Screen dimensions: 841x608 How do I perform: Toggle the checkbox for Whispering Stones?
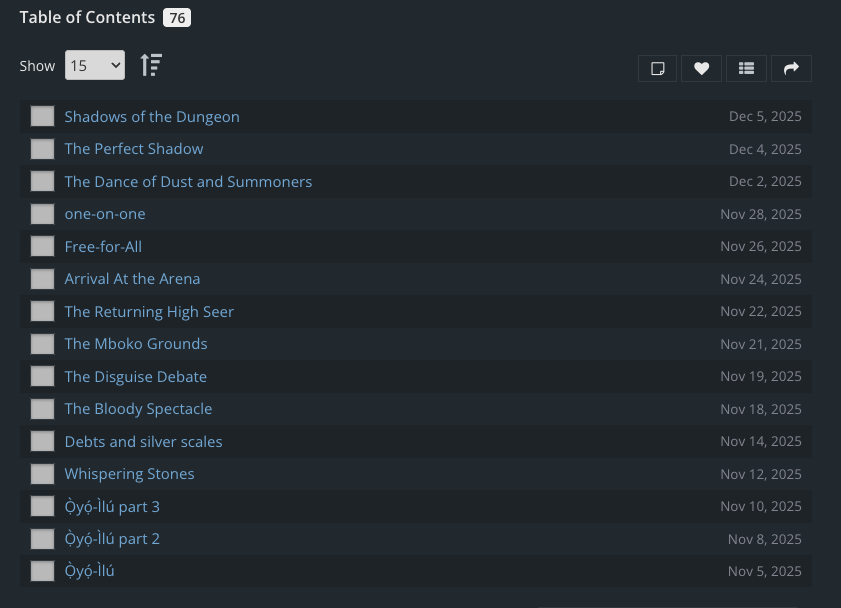point(42,474)
